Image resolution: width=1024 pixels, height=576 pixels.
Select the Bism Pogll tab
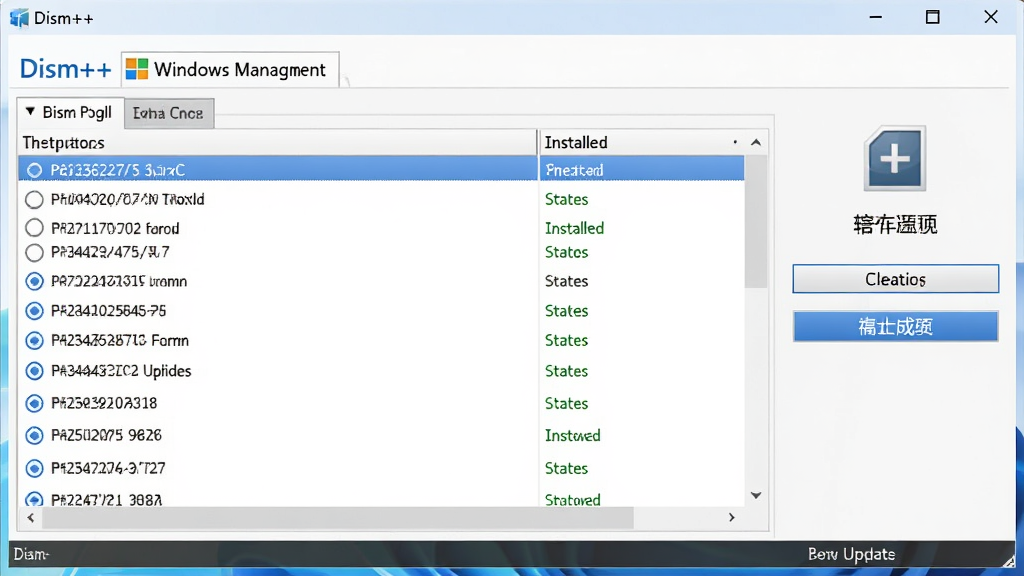coord(71,112)
